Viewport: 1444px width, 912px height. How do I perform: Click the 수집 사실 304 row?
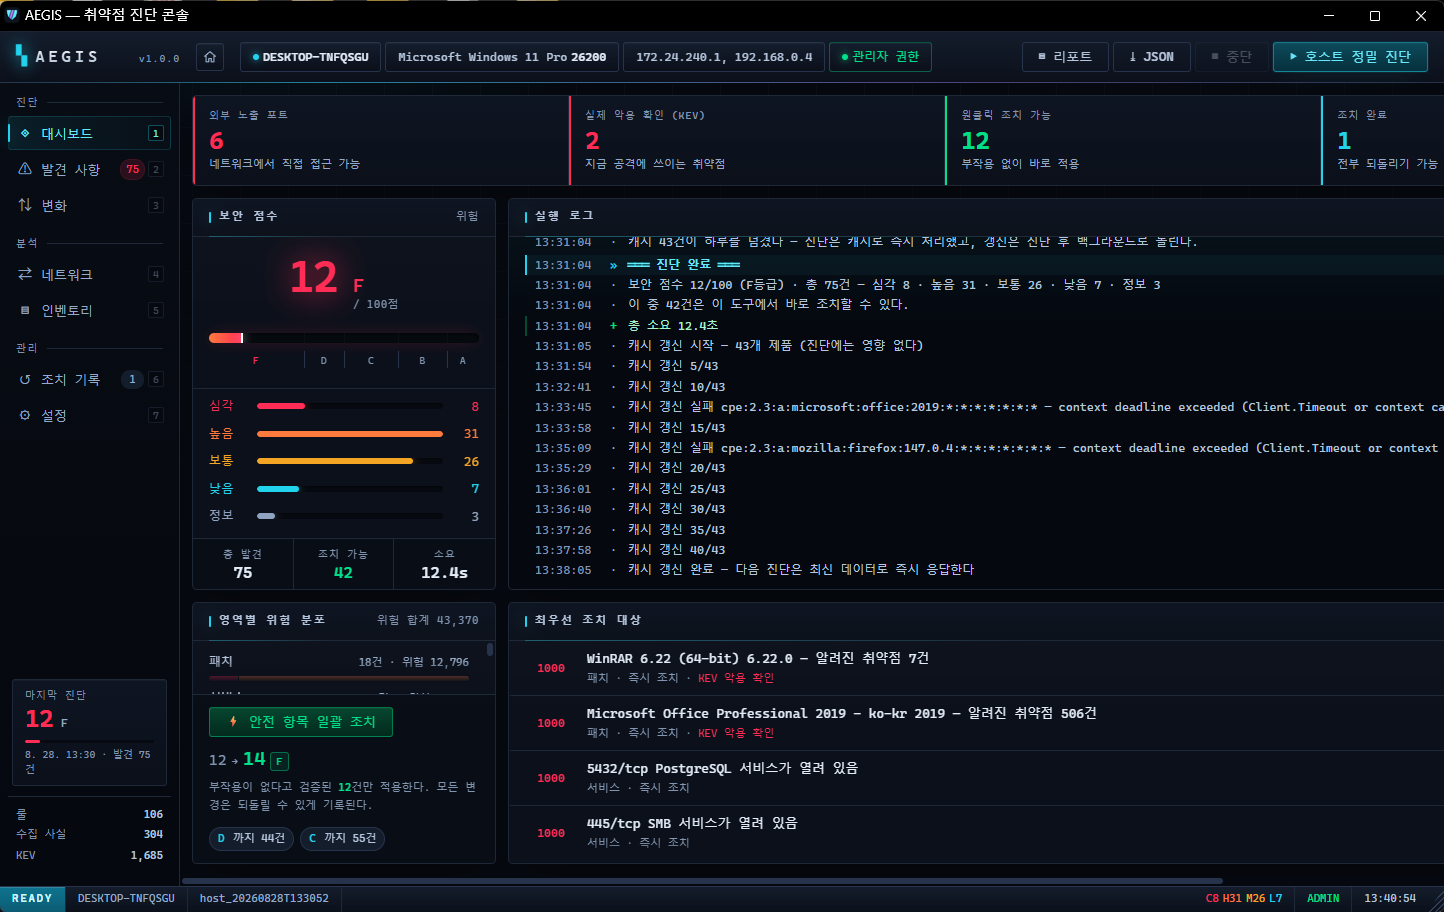click(89, 834)
